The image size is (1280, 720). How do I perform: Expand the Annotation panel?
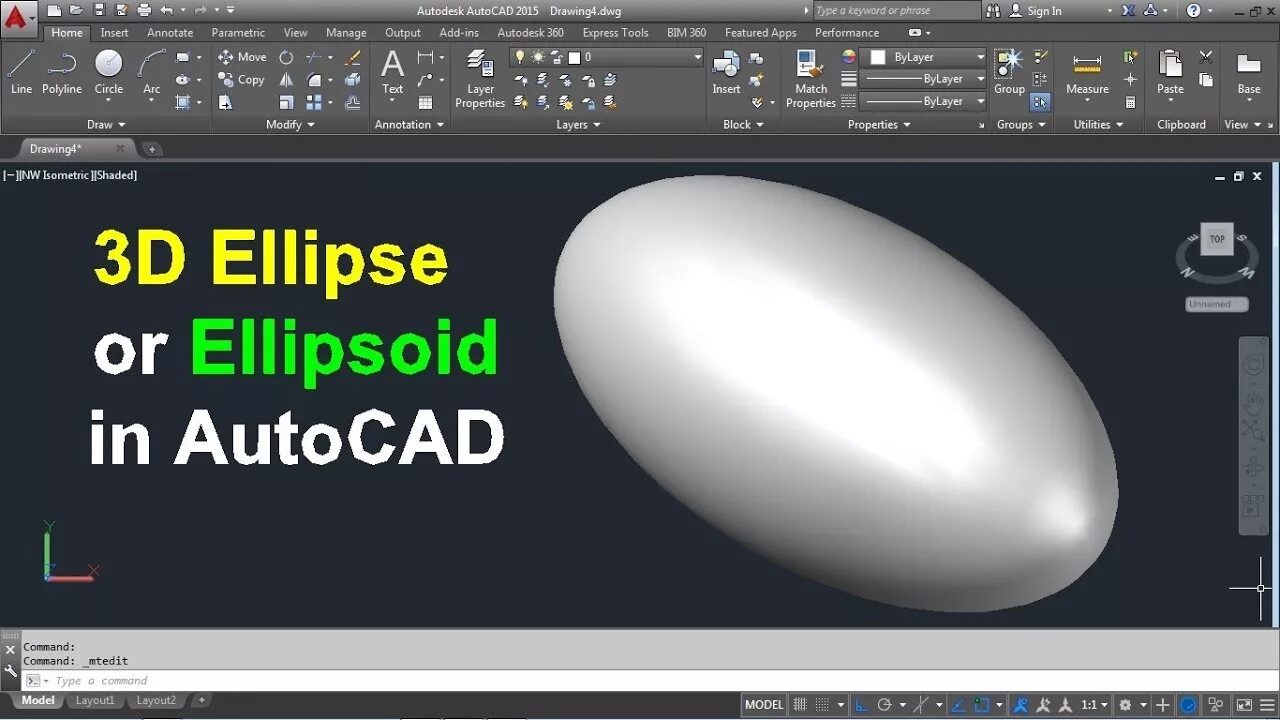(x=409, y=125)
